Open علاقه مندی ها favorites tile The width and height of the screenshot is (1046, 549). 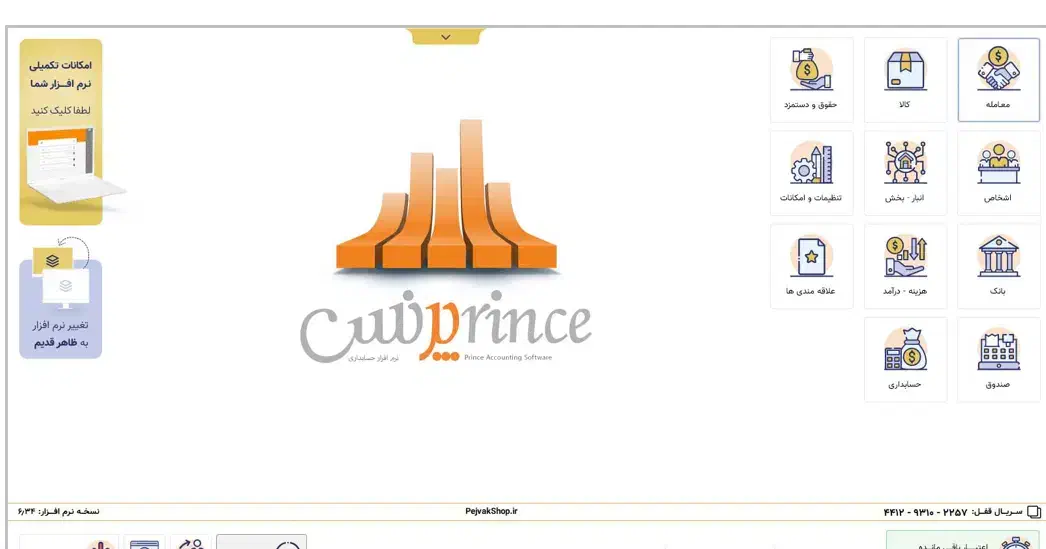point(811,266)
